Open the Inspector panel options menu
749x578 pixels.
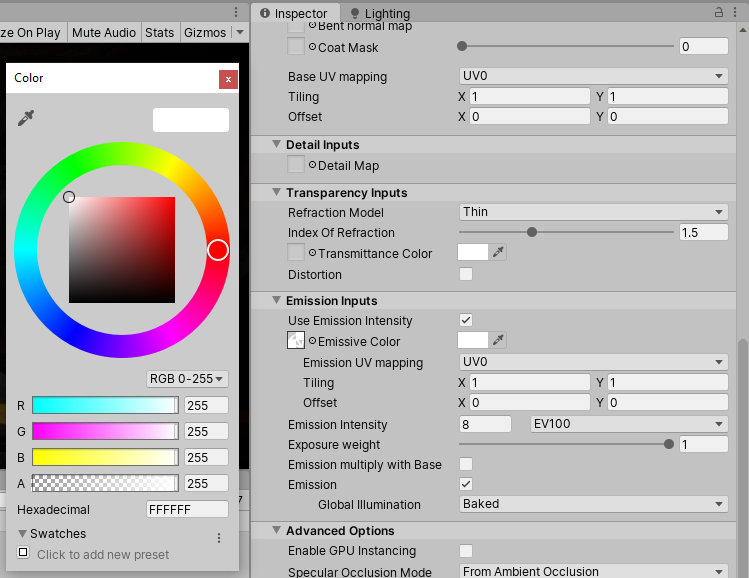coord(736,13)
